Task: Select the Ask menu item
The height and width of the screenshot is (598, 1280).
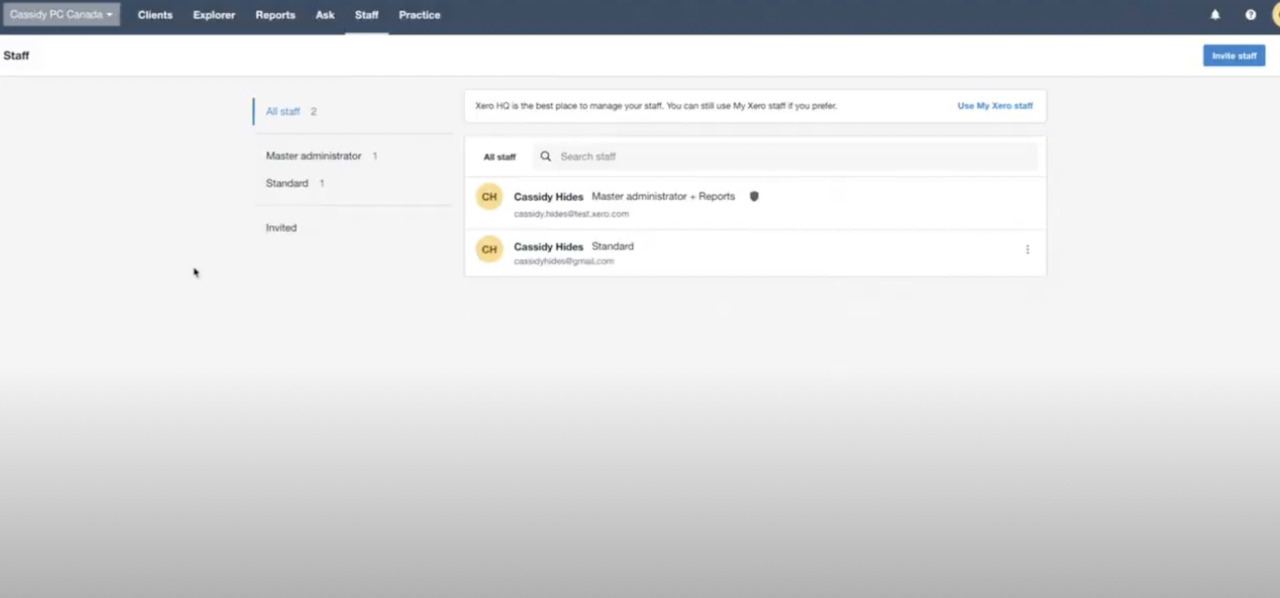Action: tap(325, 15)
